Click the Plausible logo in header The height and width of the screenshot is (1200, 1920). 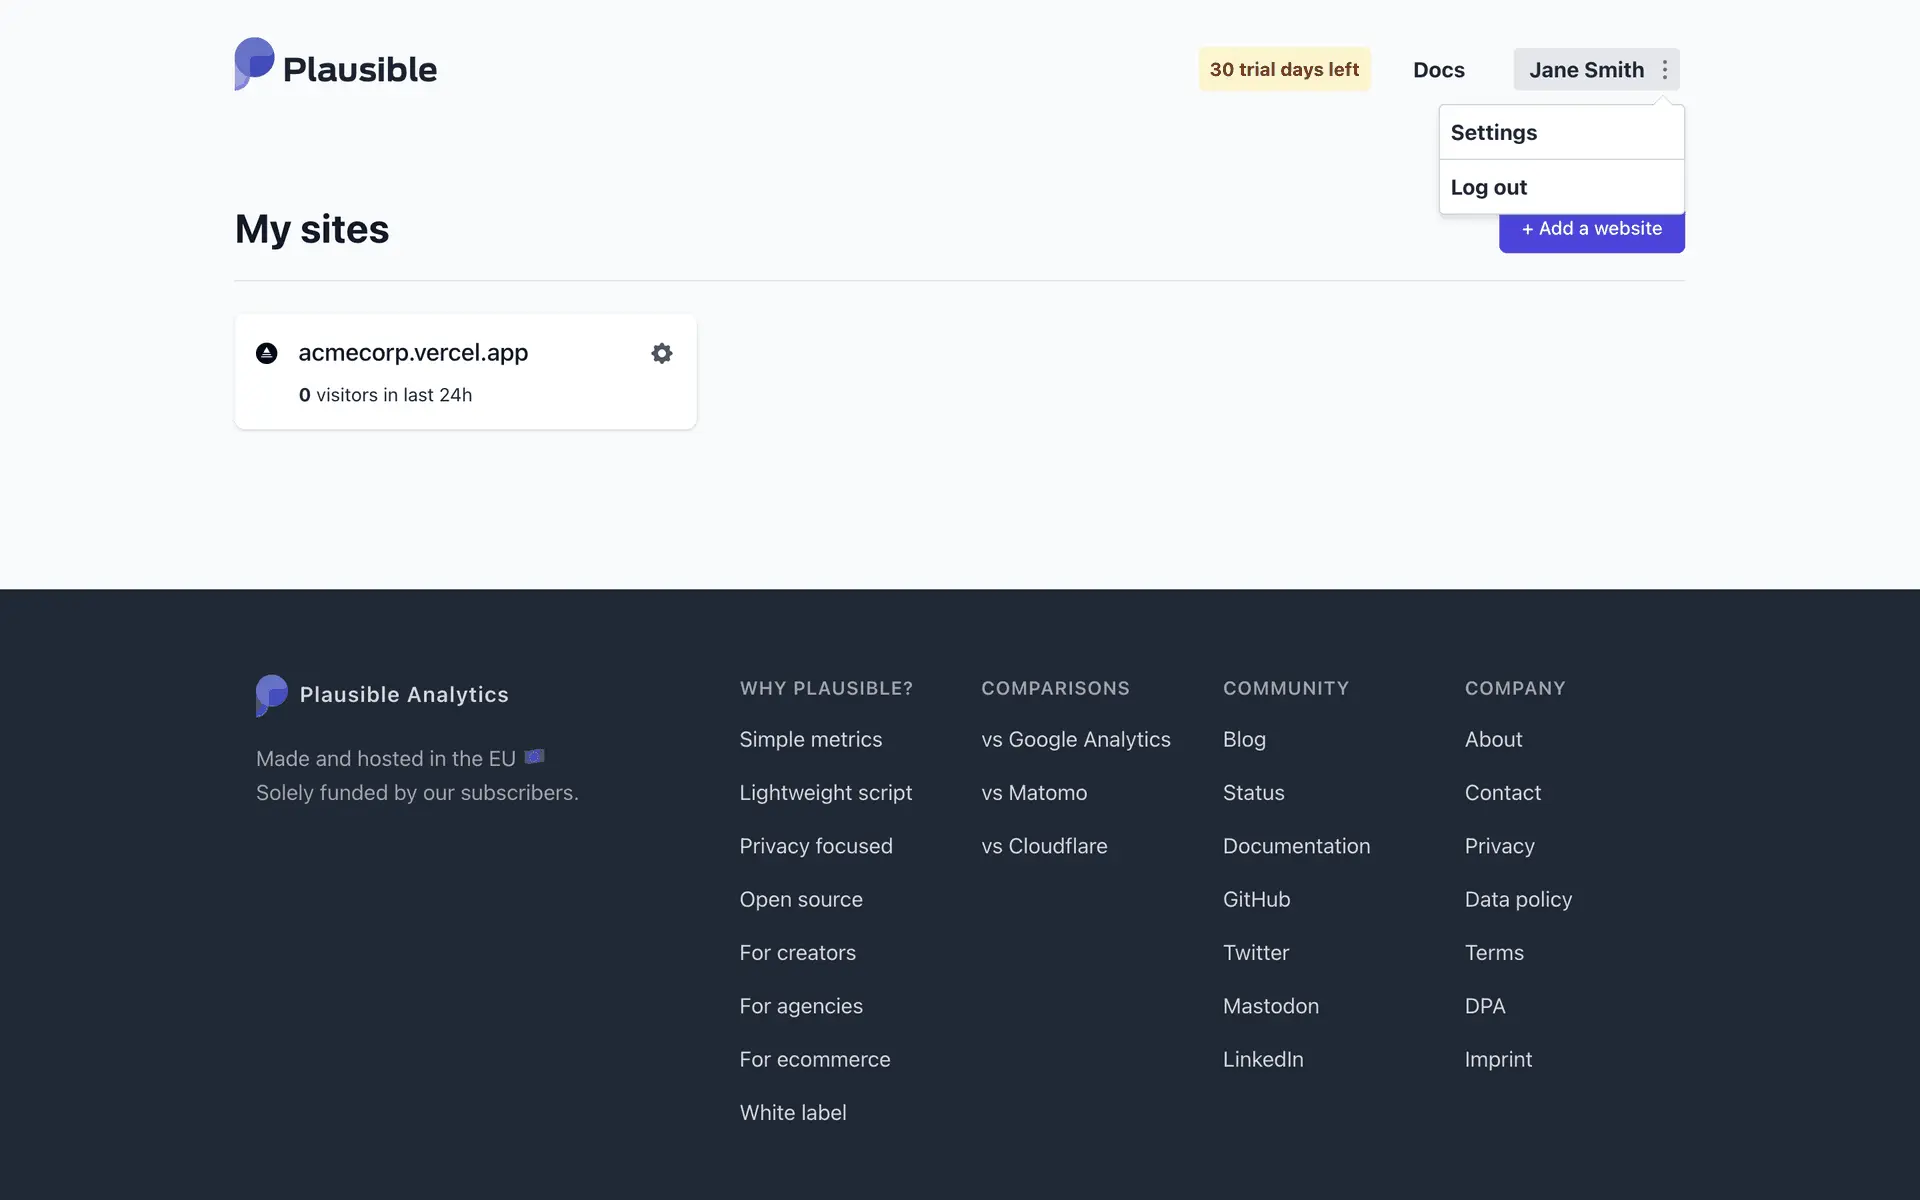point(335,66)
